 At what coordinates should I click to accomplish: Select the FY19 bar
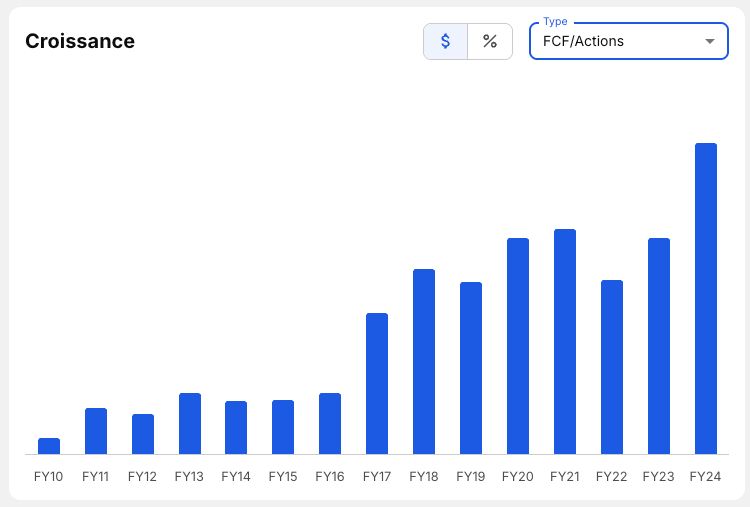(x=471, y=368)
